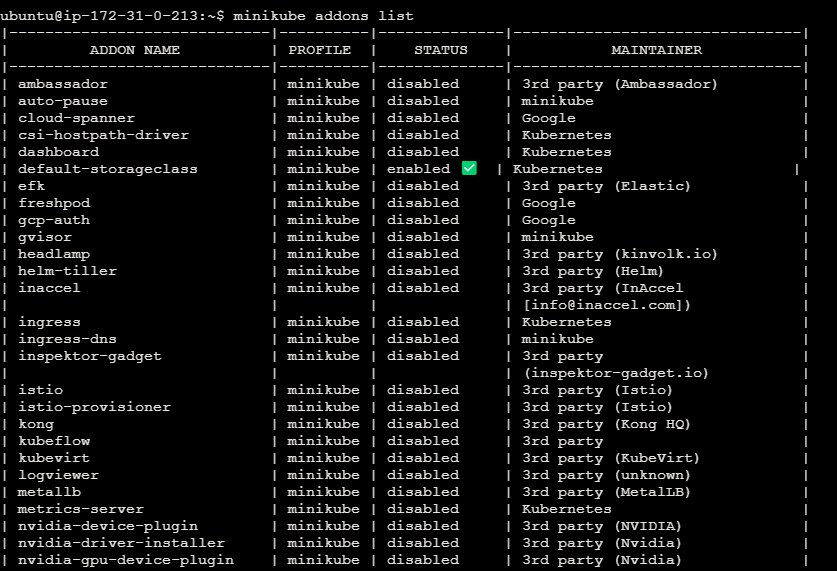
Task: Click the (inspektor-gadget.io) maintainer text
Action: [x=616, y=373]
